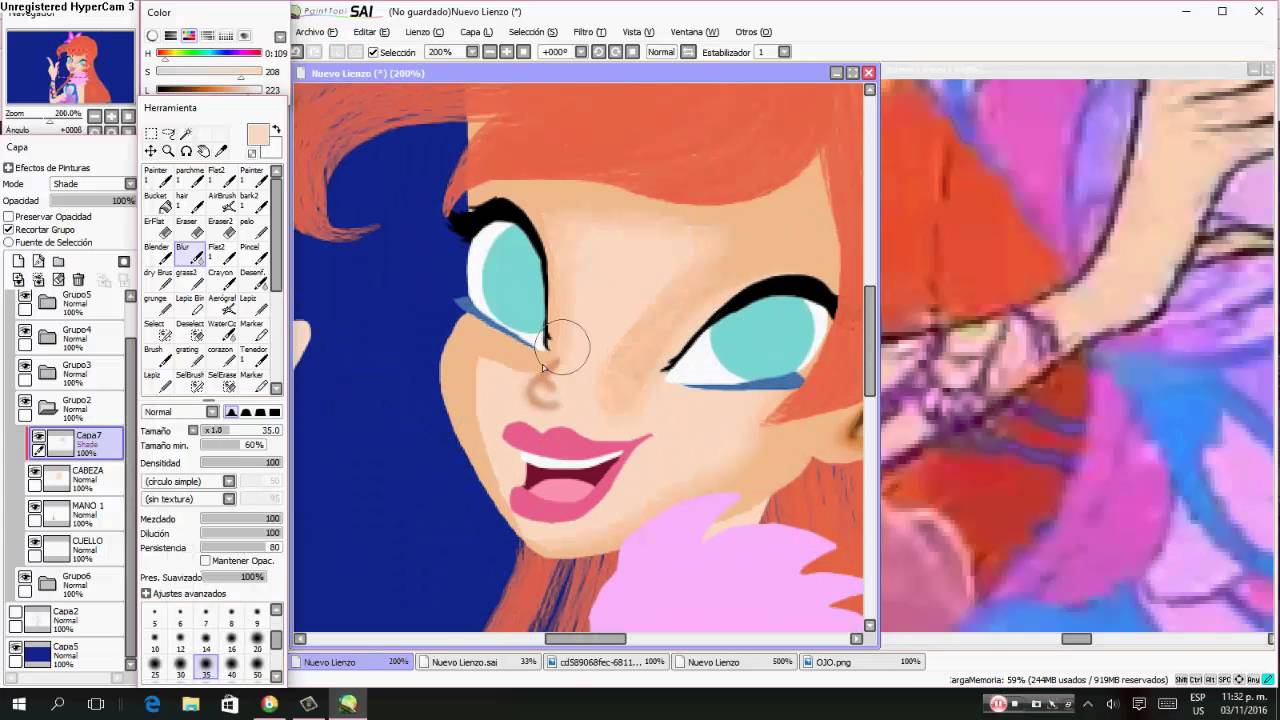Pick the flat square brush edge shape

275,412
